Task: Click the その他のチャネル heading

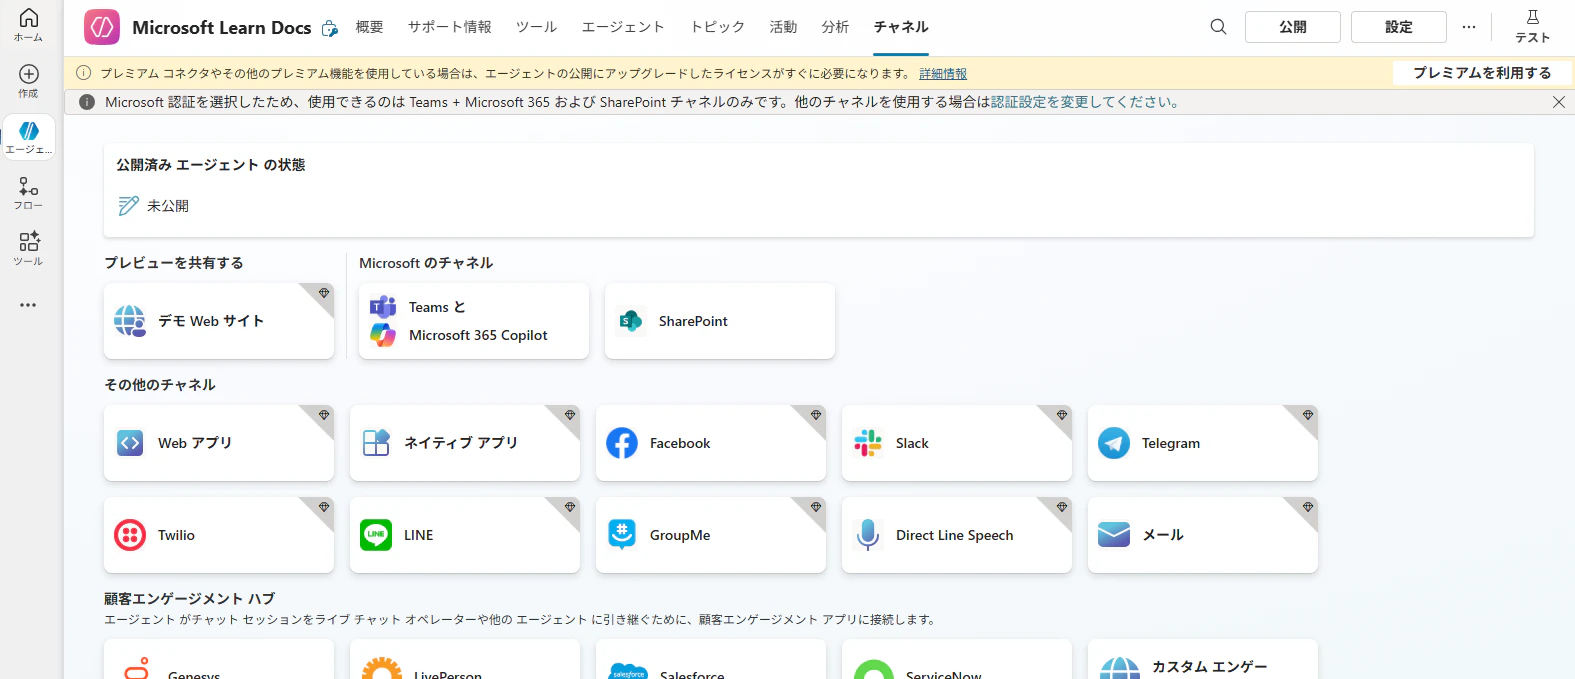Action: point(160,385)
